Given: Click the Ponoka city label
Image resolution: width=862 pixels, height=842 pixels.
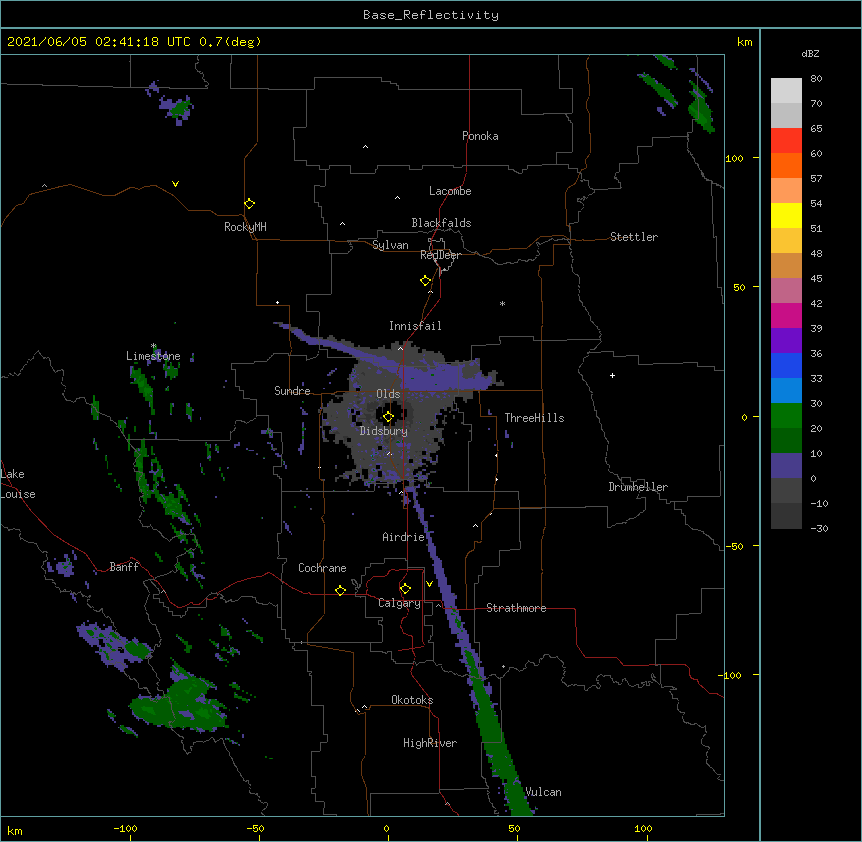Looking at the screenshot, I should click(x=480, y=136).
